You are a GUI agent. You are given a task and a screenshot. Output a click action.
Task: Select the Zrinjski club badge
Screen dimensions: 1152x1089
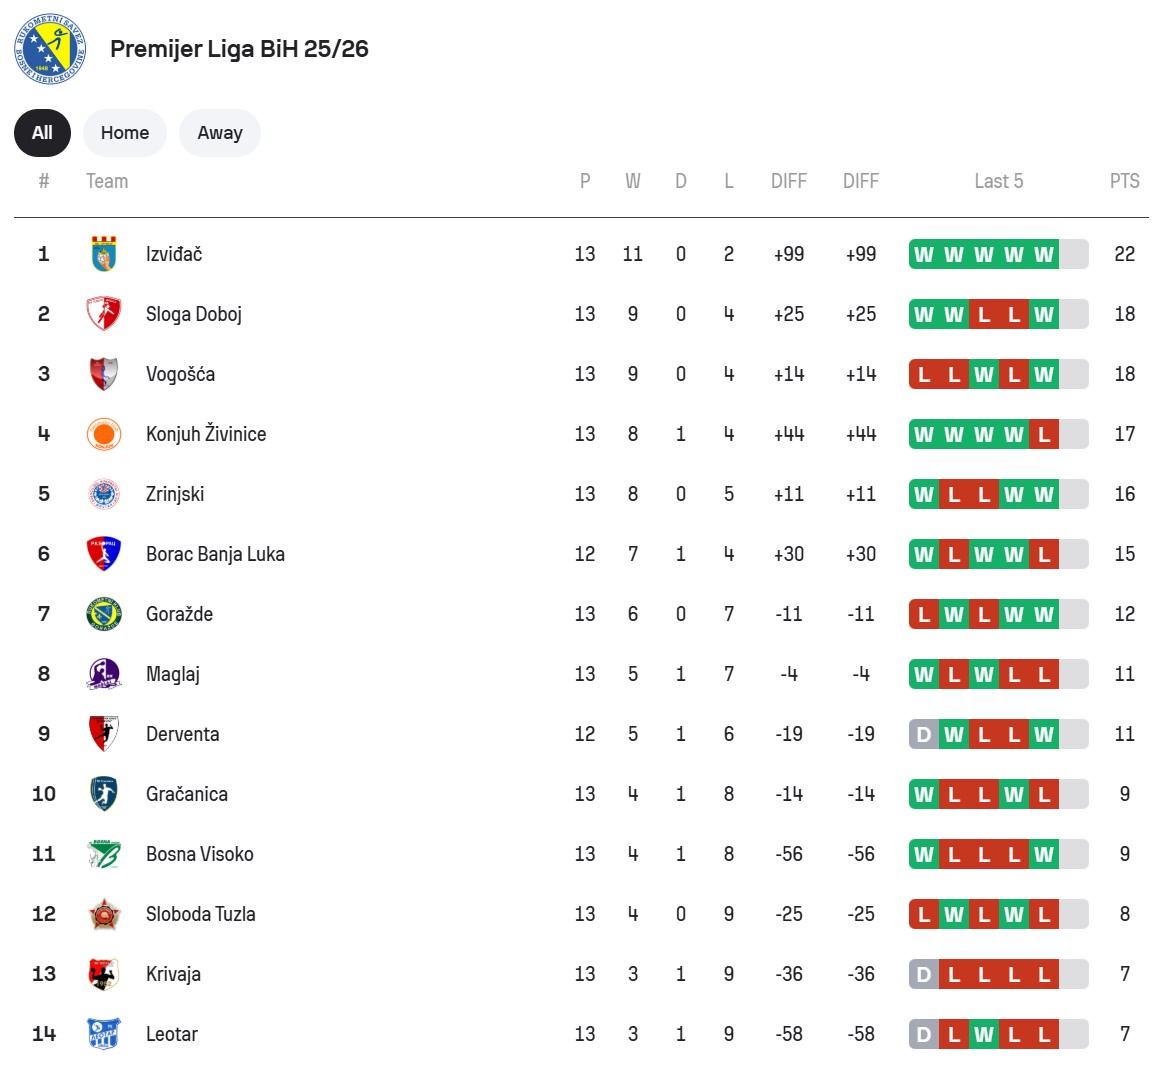(104, 494)
